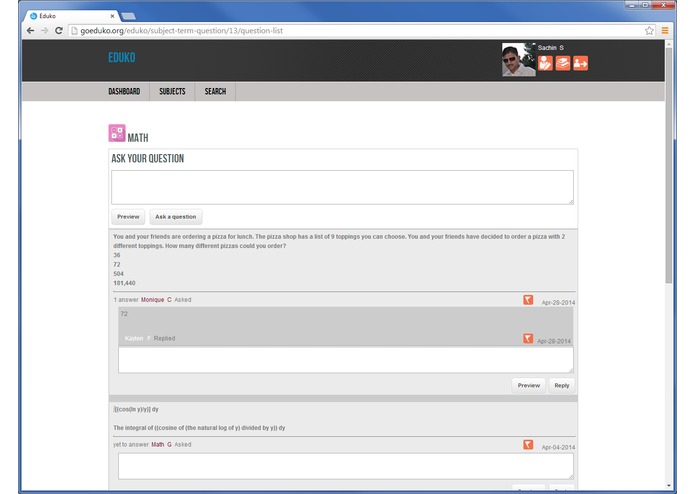Go back with the browser back arrow

click(x=31, y=31)
